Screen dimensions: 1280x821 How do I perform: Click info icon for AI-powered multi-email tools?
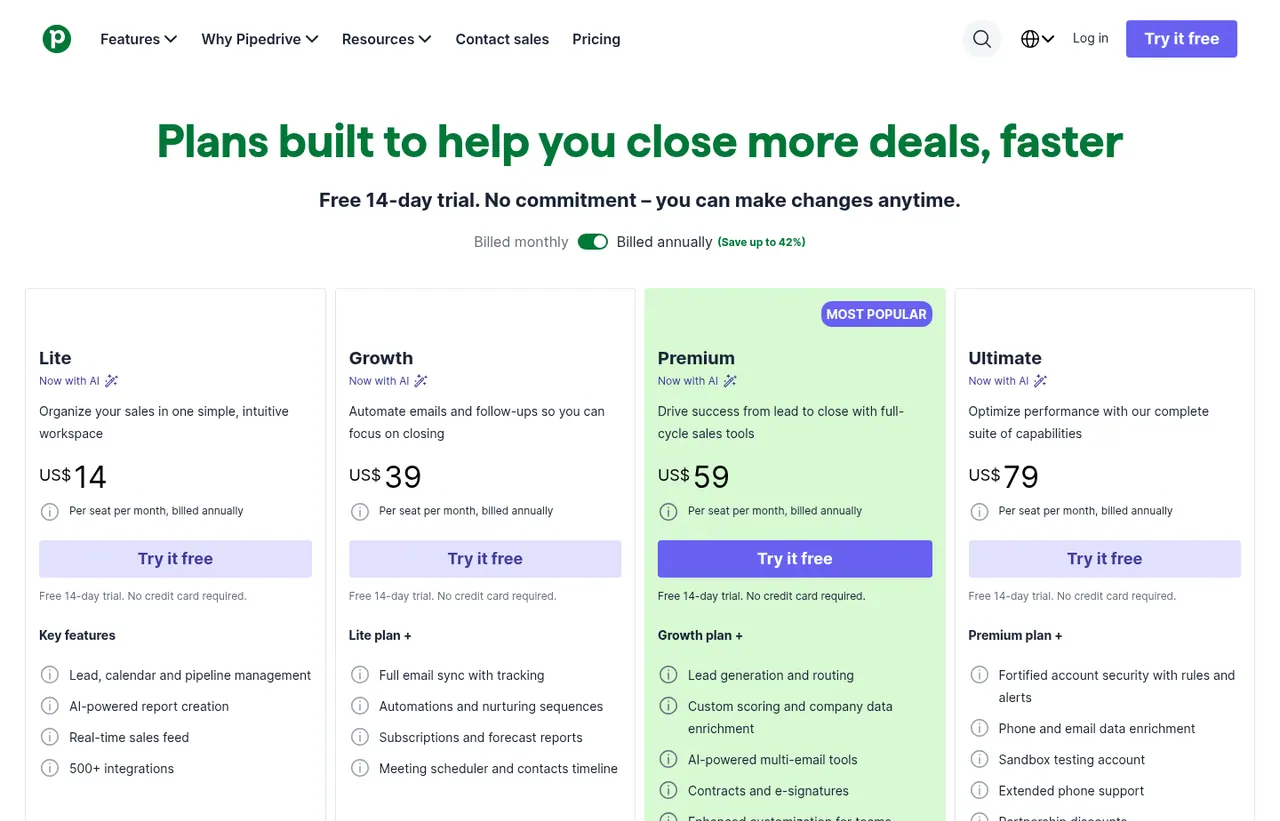coord(668,759)
